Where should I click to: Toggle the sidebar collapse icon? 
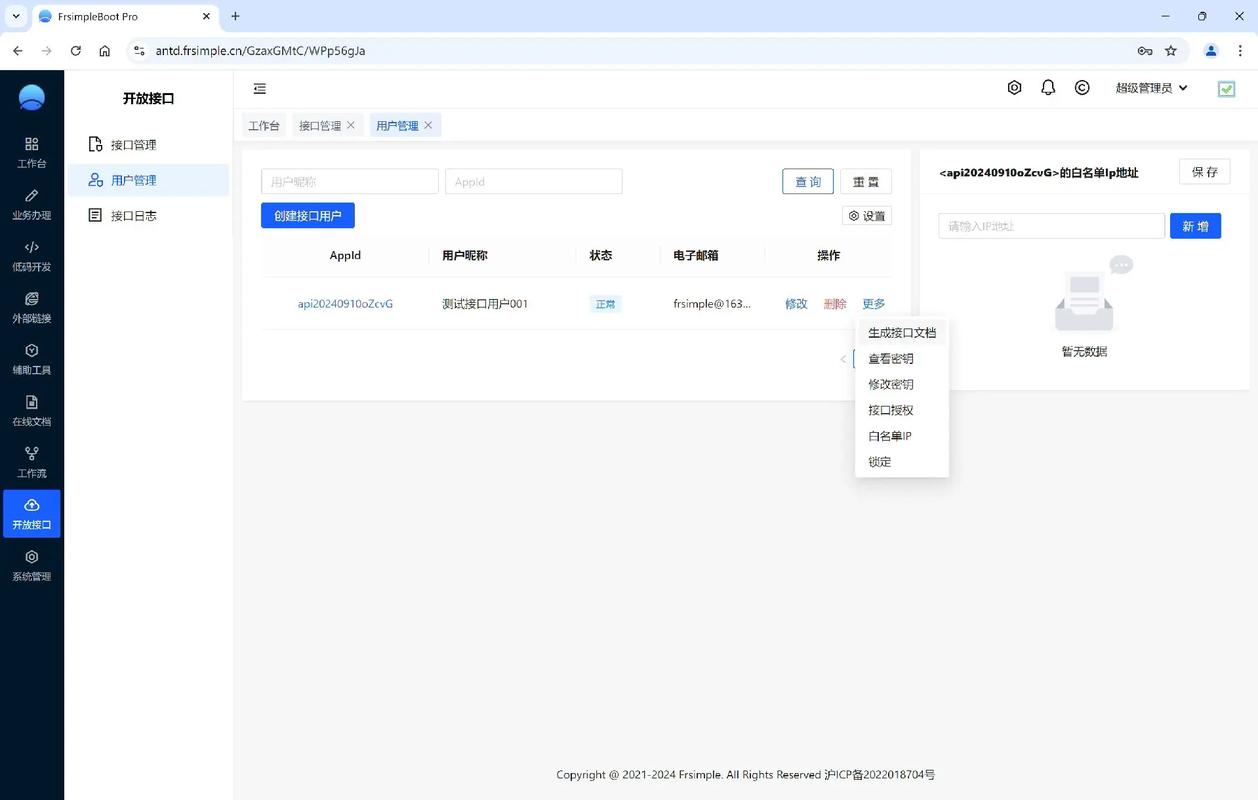[259, 88]
